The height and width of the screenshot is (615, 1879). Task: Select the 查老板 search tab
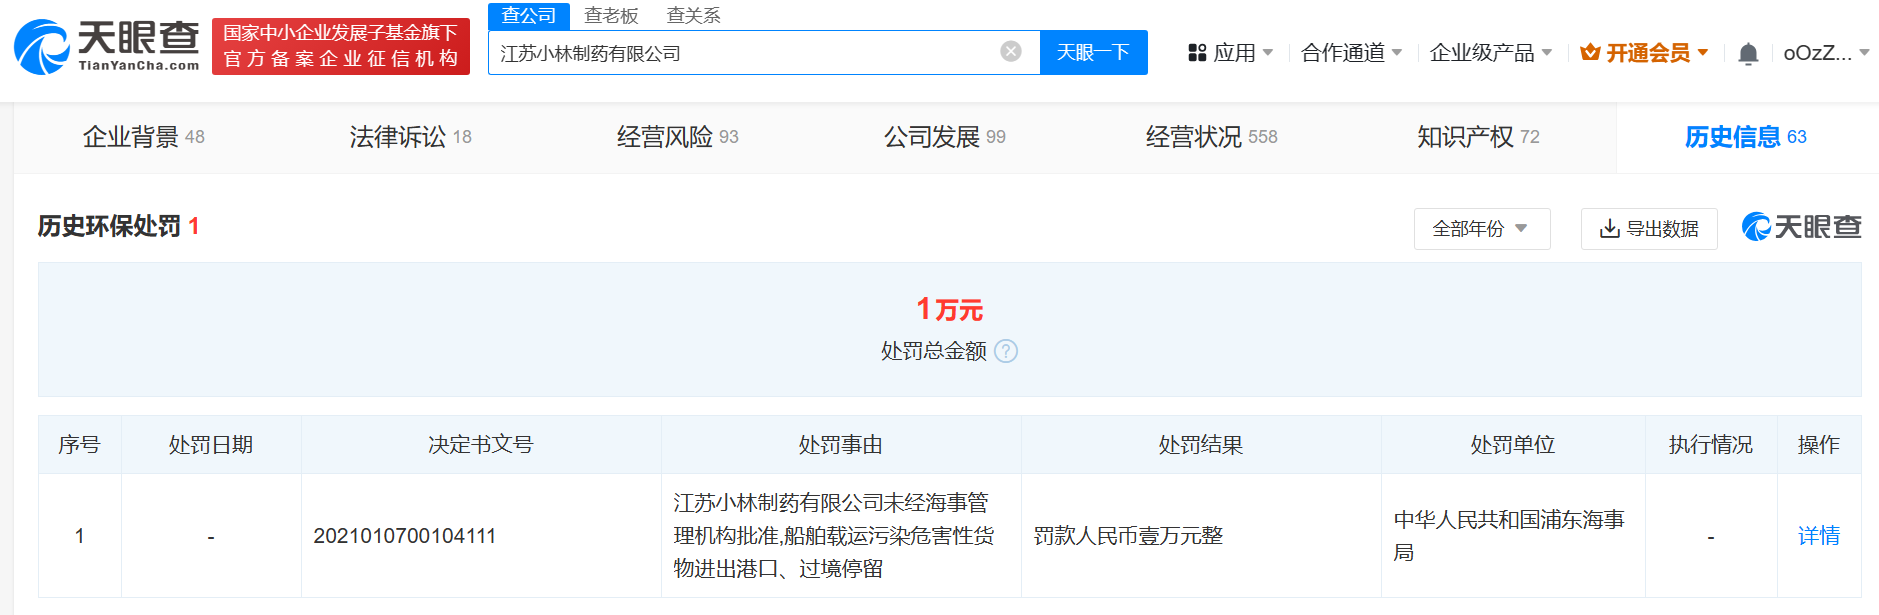[x=611, y=16]
